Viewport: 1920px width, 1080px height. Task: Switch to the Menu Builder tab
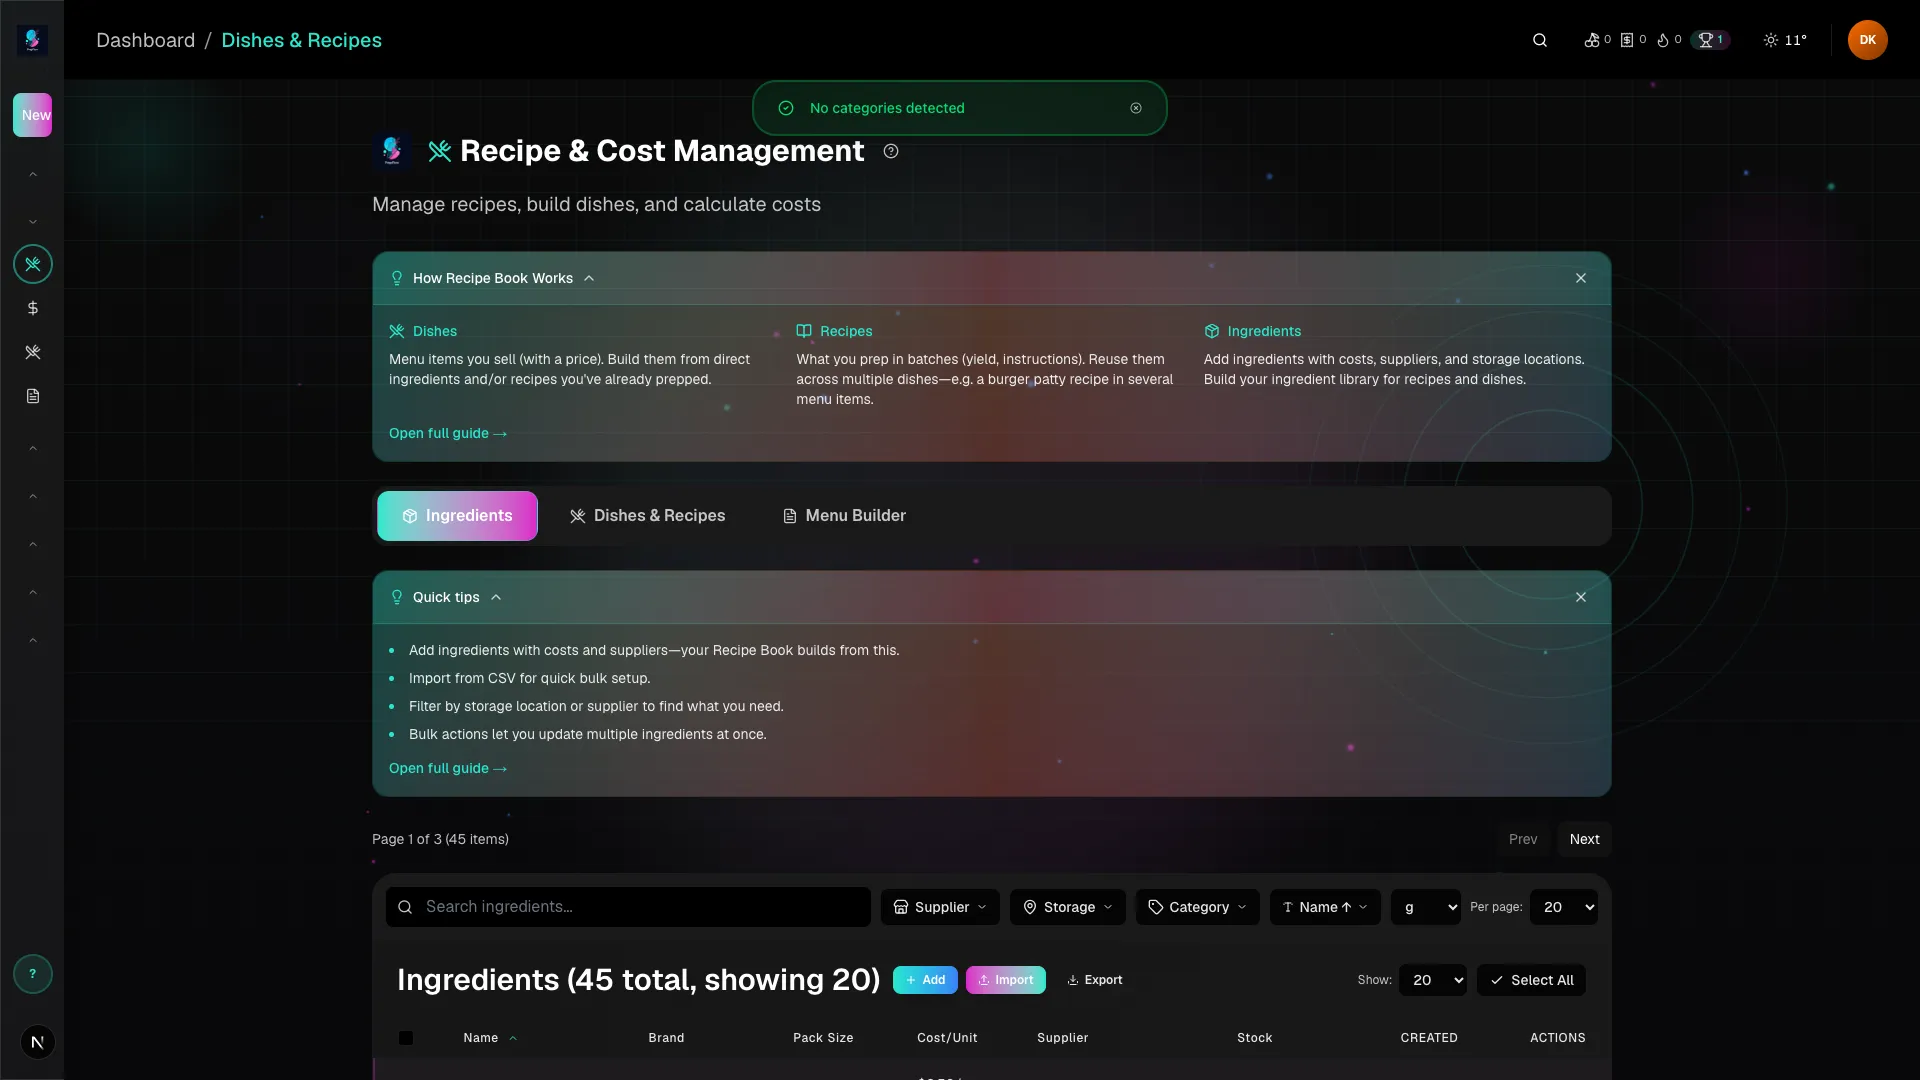click(x=844, y=516)
